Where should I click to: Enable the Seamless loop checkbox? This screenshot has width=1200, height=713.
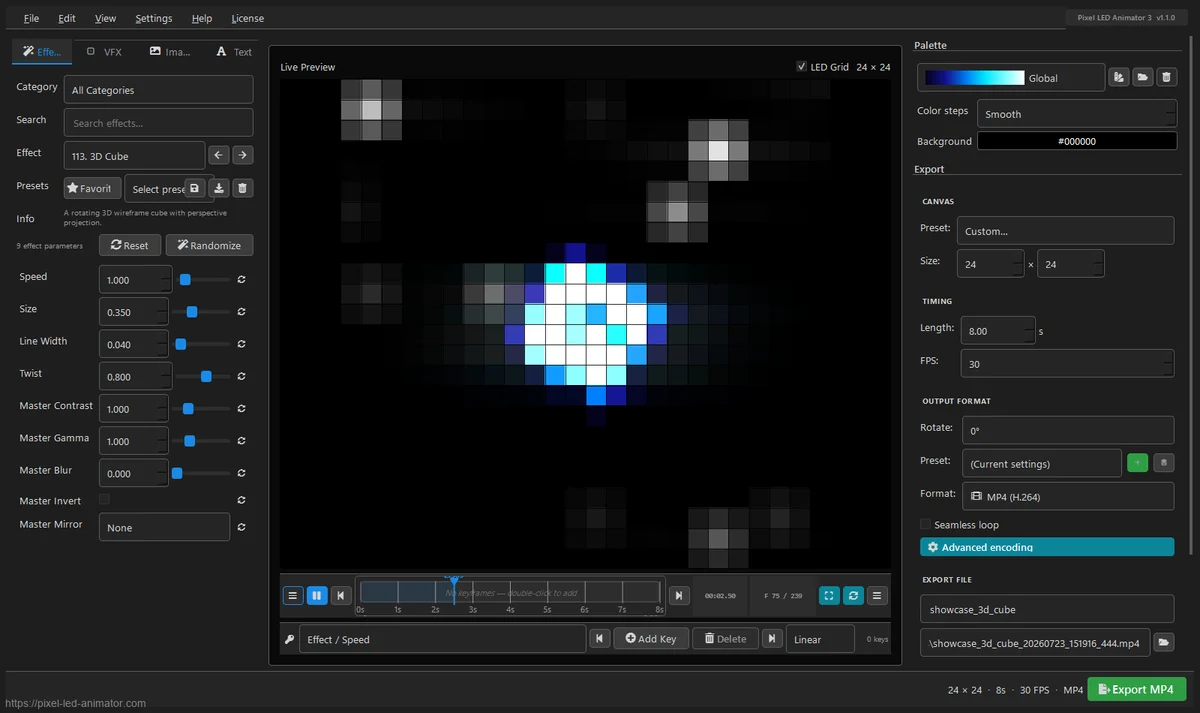coord(925,524)
